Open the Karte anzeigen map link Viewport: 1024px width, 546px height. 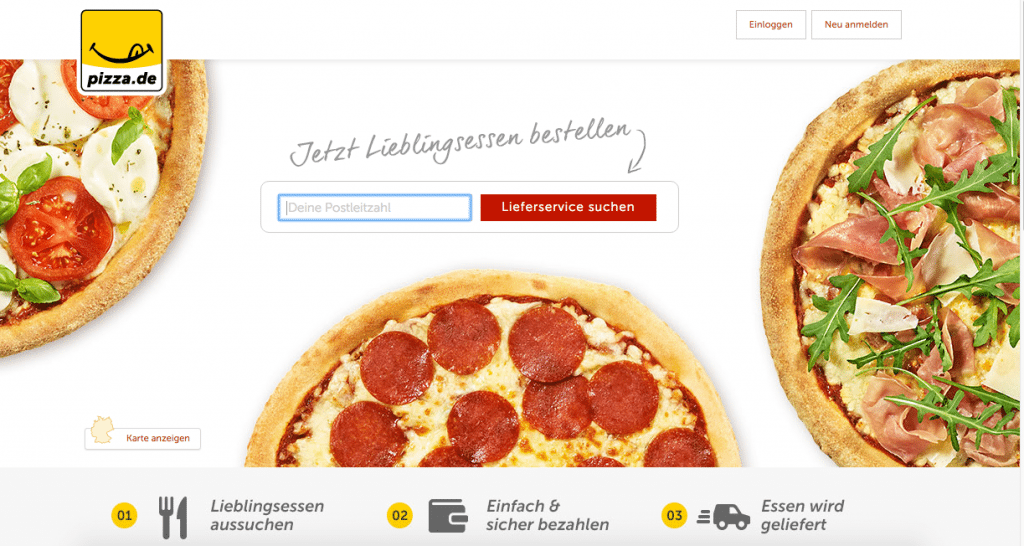(x=157, y=438)
